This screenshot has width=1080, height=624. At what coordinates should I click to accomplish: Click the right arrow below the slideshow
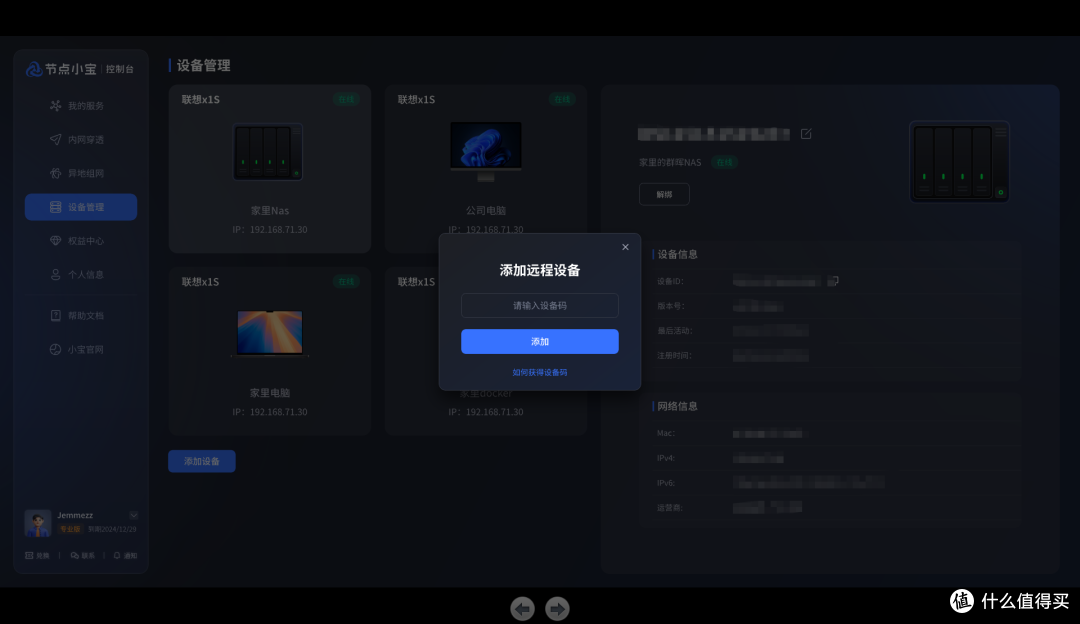click(557, 609)
